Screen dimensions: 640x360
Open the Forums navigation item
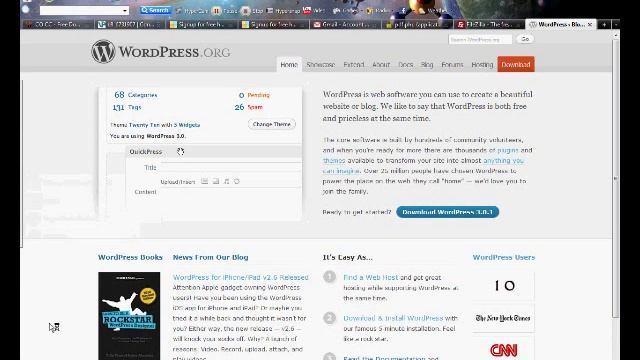[x=452, y=64]
